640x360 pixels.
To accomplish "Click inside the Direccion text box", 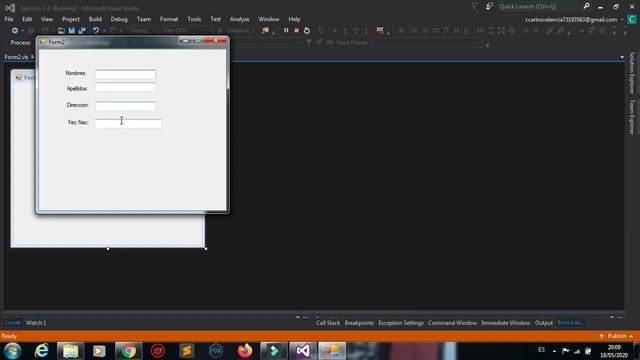I will 125,106.
